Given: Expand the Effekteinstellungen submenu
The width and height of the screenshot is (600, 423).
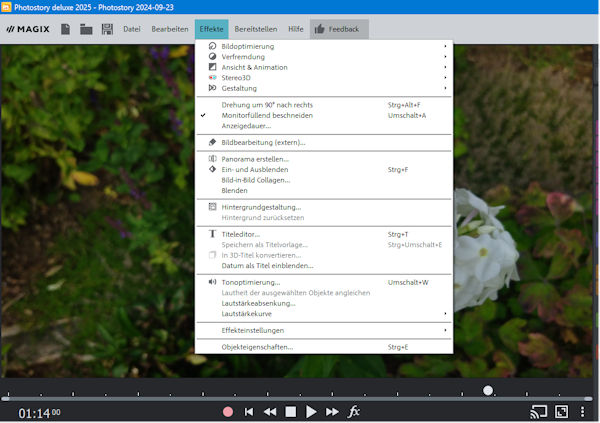Looking at the screenshot, I should (x=324, y=330).
